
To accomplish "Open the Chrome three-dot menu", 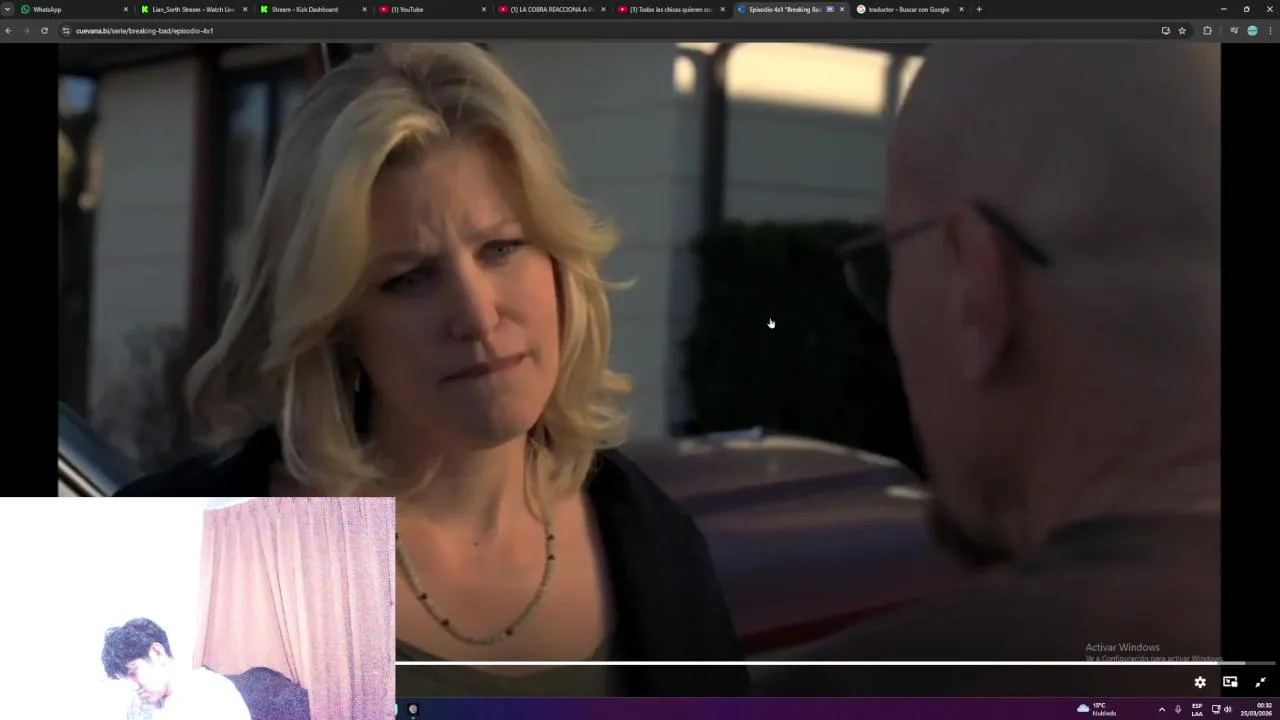I will click(1271, 30).
